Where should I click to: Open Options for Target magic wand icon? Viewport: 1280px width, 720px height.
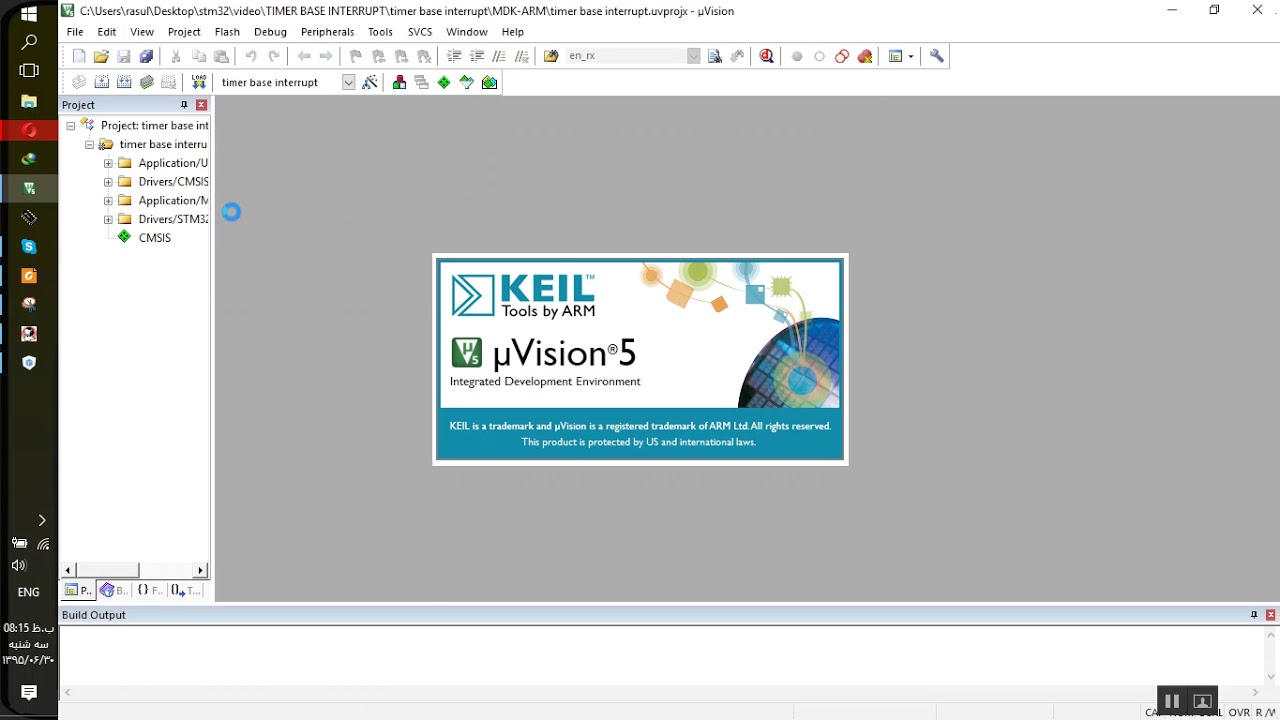click(x=370, y=83)
